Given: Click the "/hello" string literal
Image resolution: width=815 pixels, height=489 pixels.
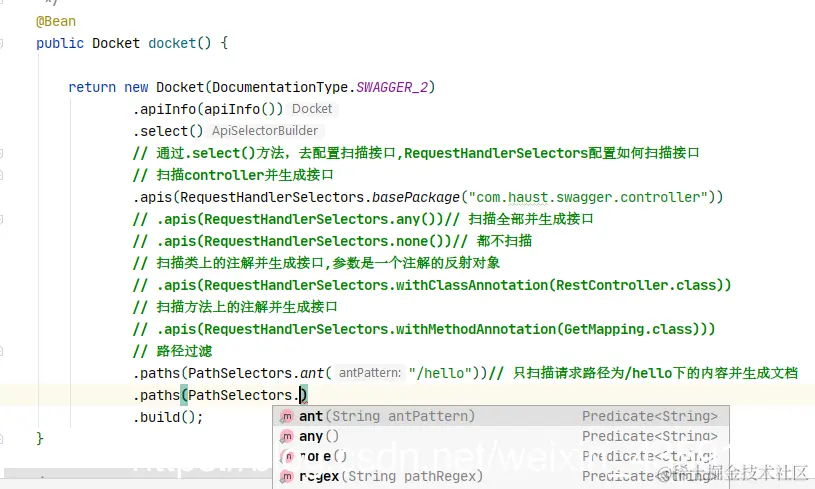Looking at the screenshot, I should 440,373.
